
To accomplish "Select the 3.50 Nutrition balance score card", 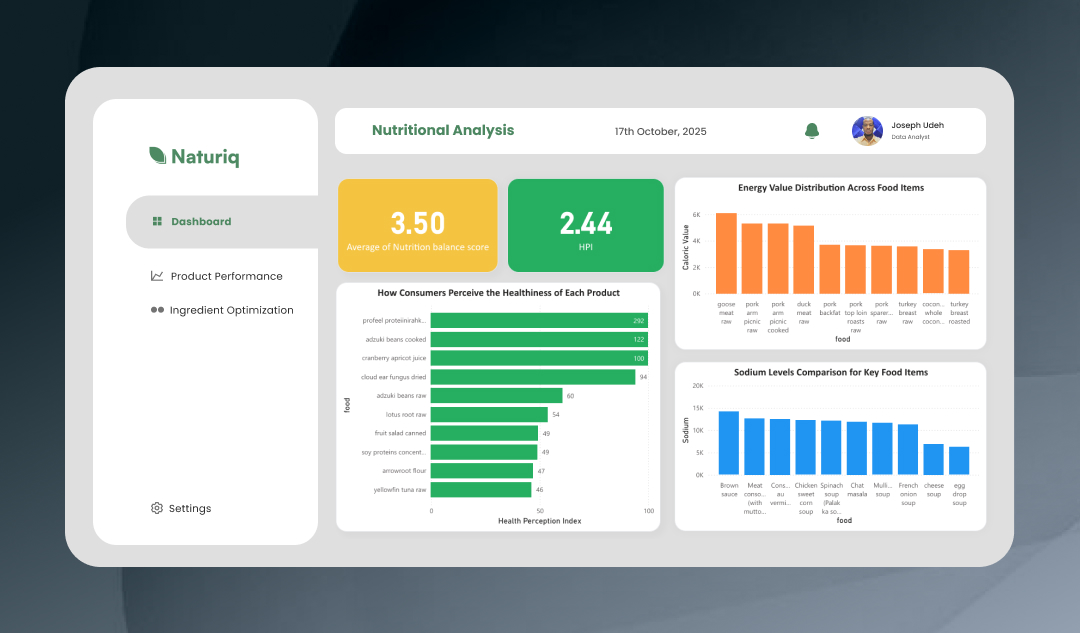I will coord(417,225).
